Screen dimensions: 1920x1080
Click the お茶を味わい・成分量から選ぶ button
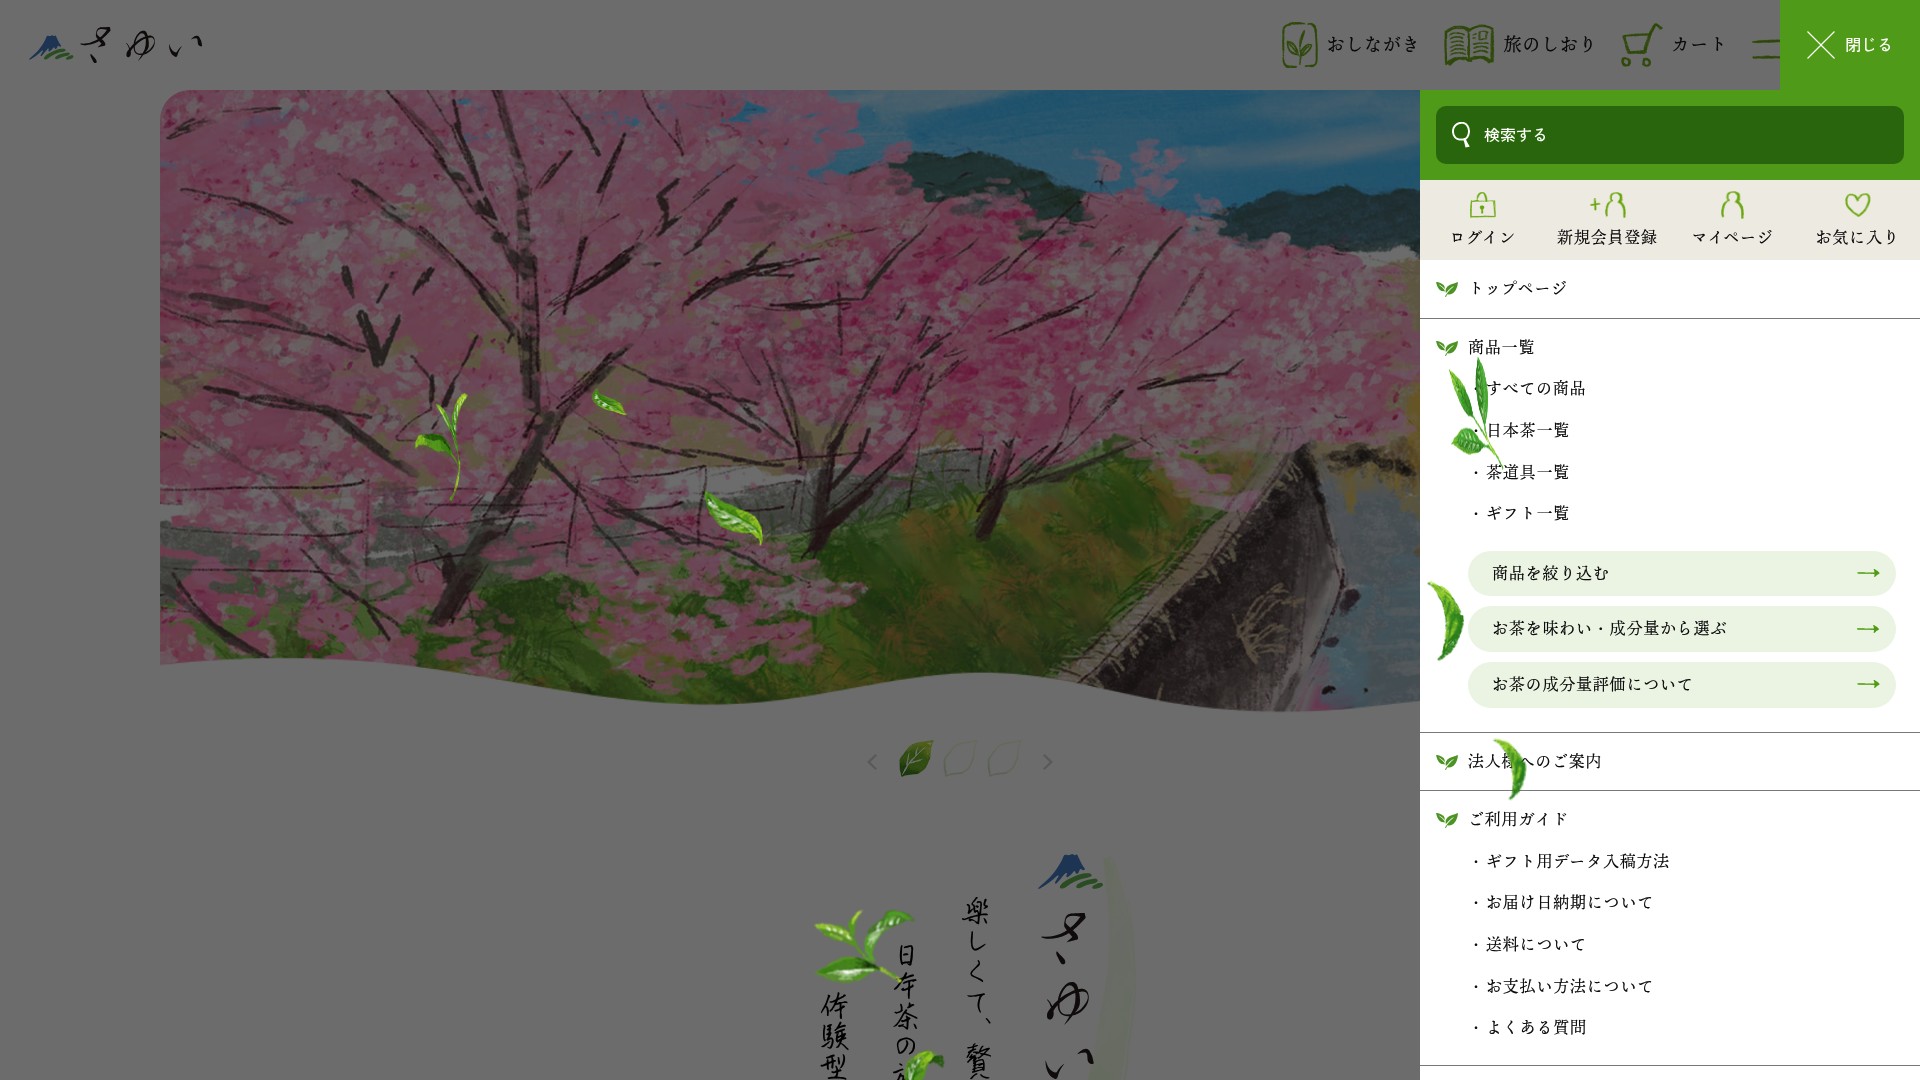click(1682, 629)
